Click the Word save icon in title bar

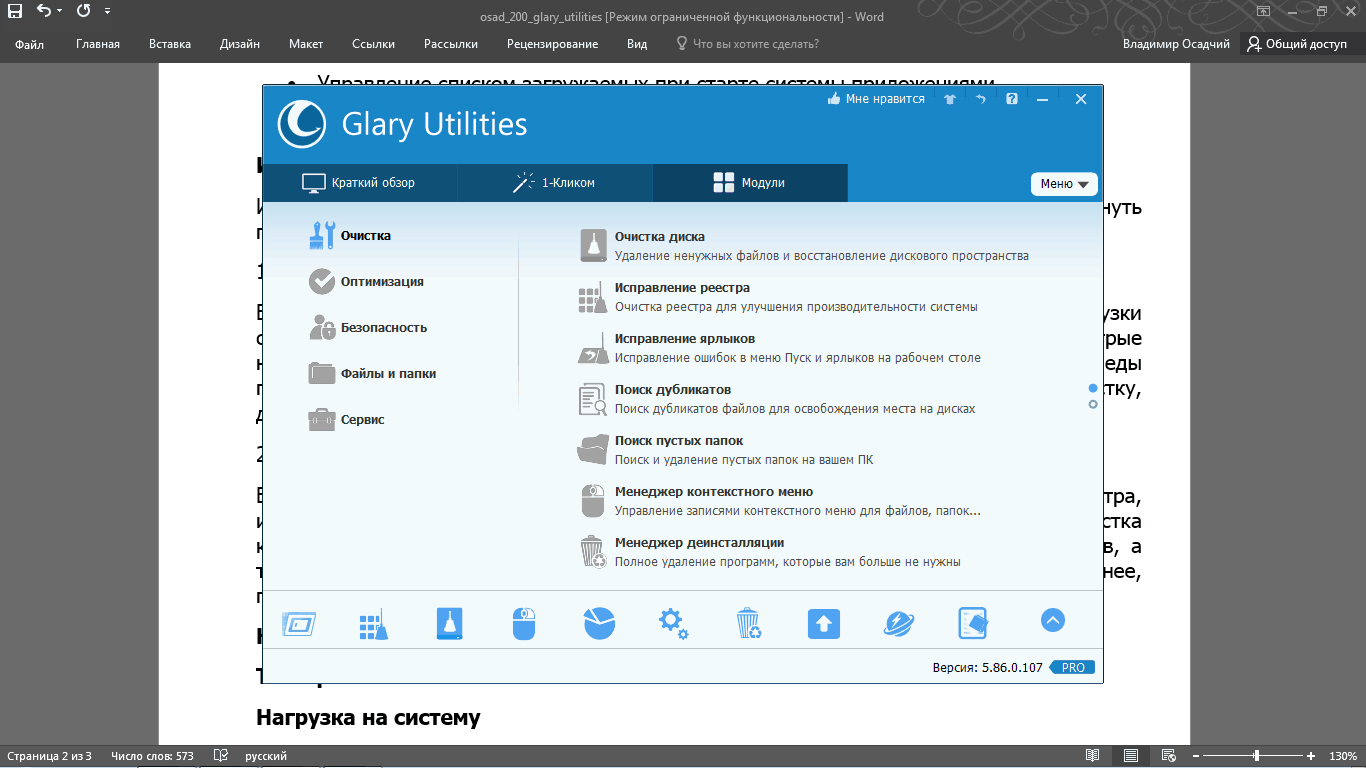coord(14,12)
